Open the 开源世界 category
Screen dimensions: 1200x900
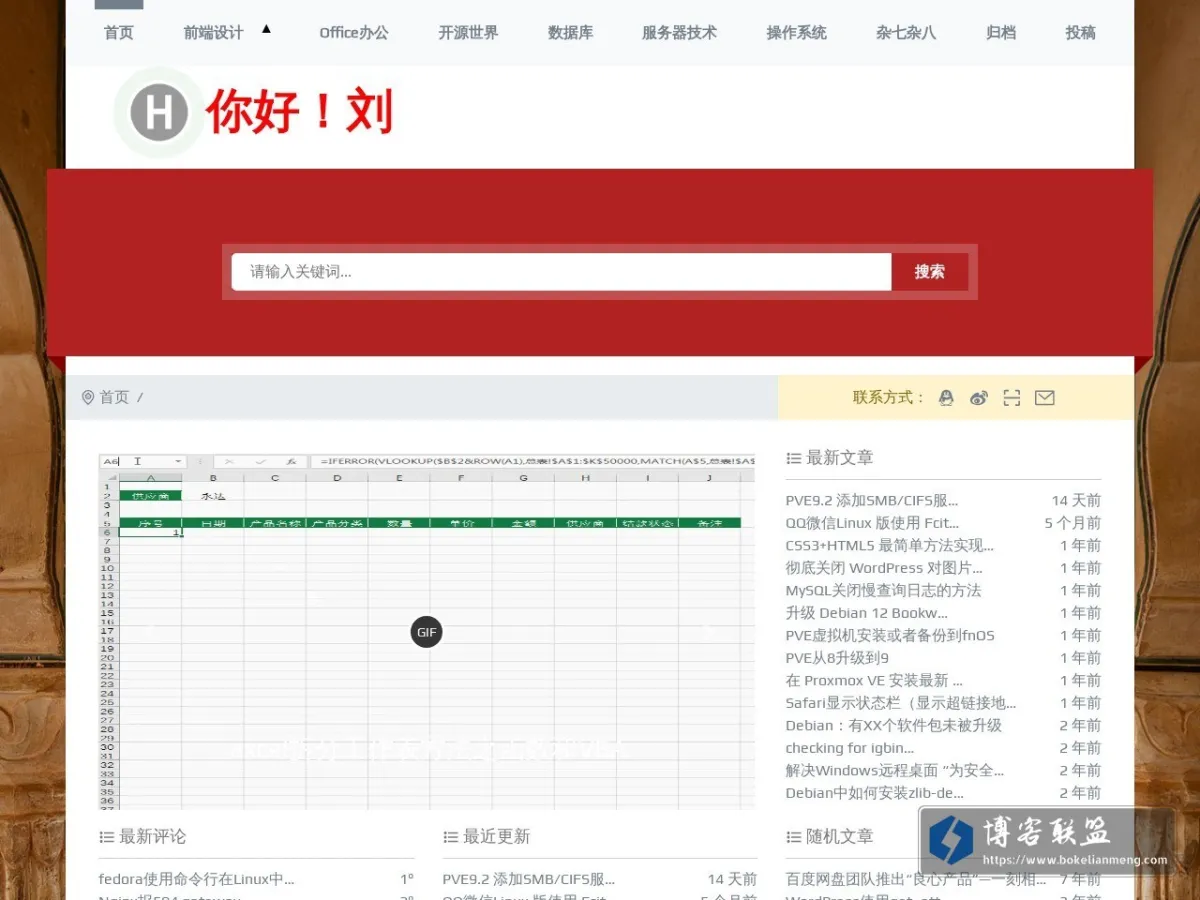pos(468,33)
